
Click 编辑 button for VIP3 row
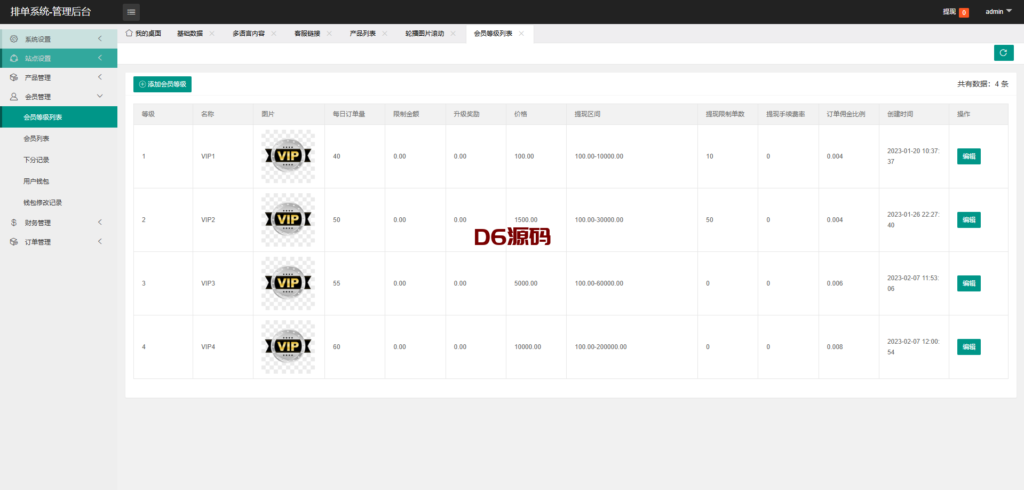(x=968, y=284)
